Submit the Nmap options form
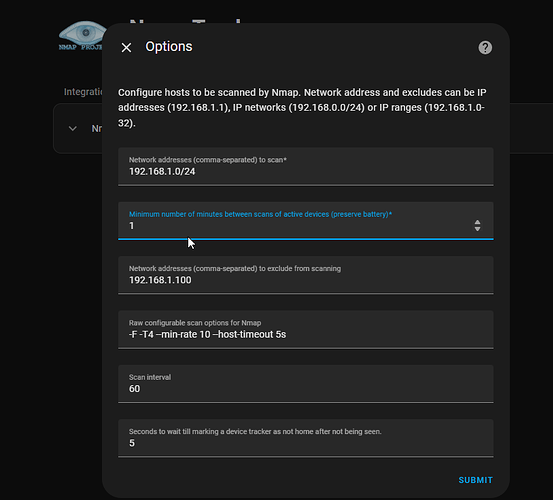Image resolution: width=553 pixels, height=500 pixels. 475,480
